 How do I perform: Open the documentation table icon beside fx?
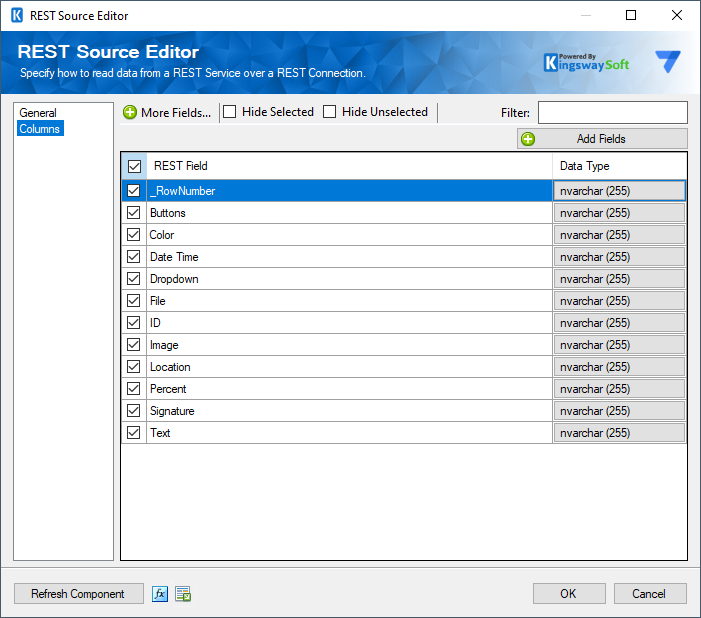coord(183,594)
